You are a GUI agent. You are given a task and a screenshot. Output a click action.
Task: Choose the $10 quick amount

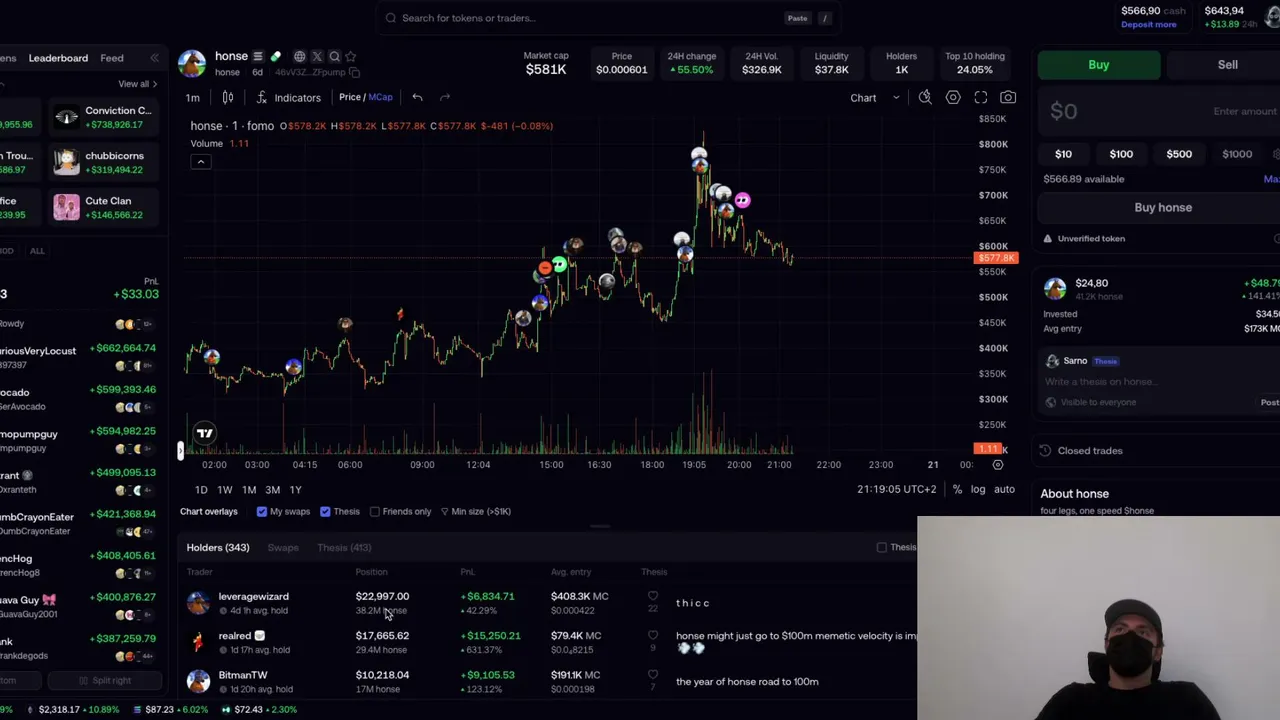point(1063,154)
